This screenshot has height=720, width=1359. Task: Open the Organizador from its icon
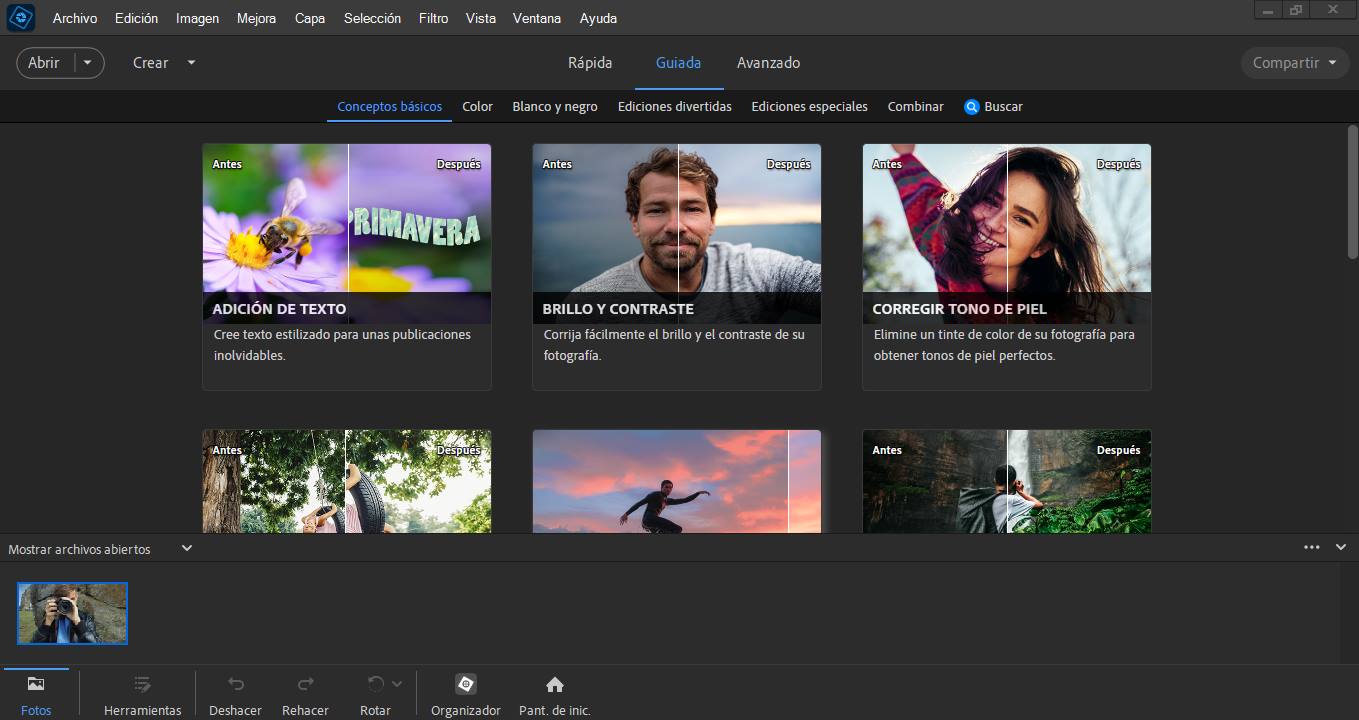click(465, 684)
